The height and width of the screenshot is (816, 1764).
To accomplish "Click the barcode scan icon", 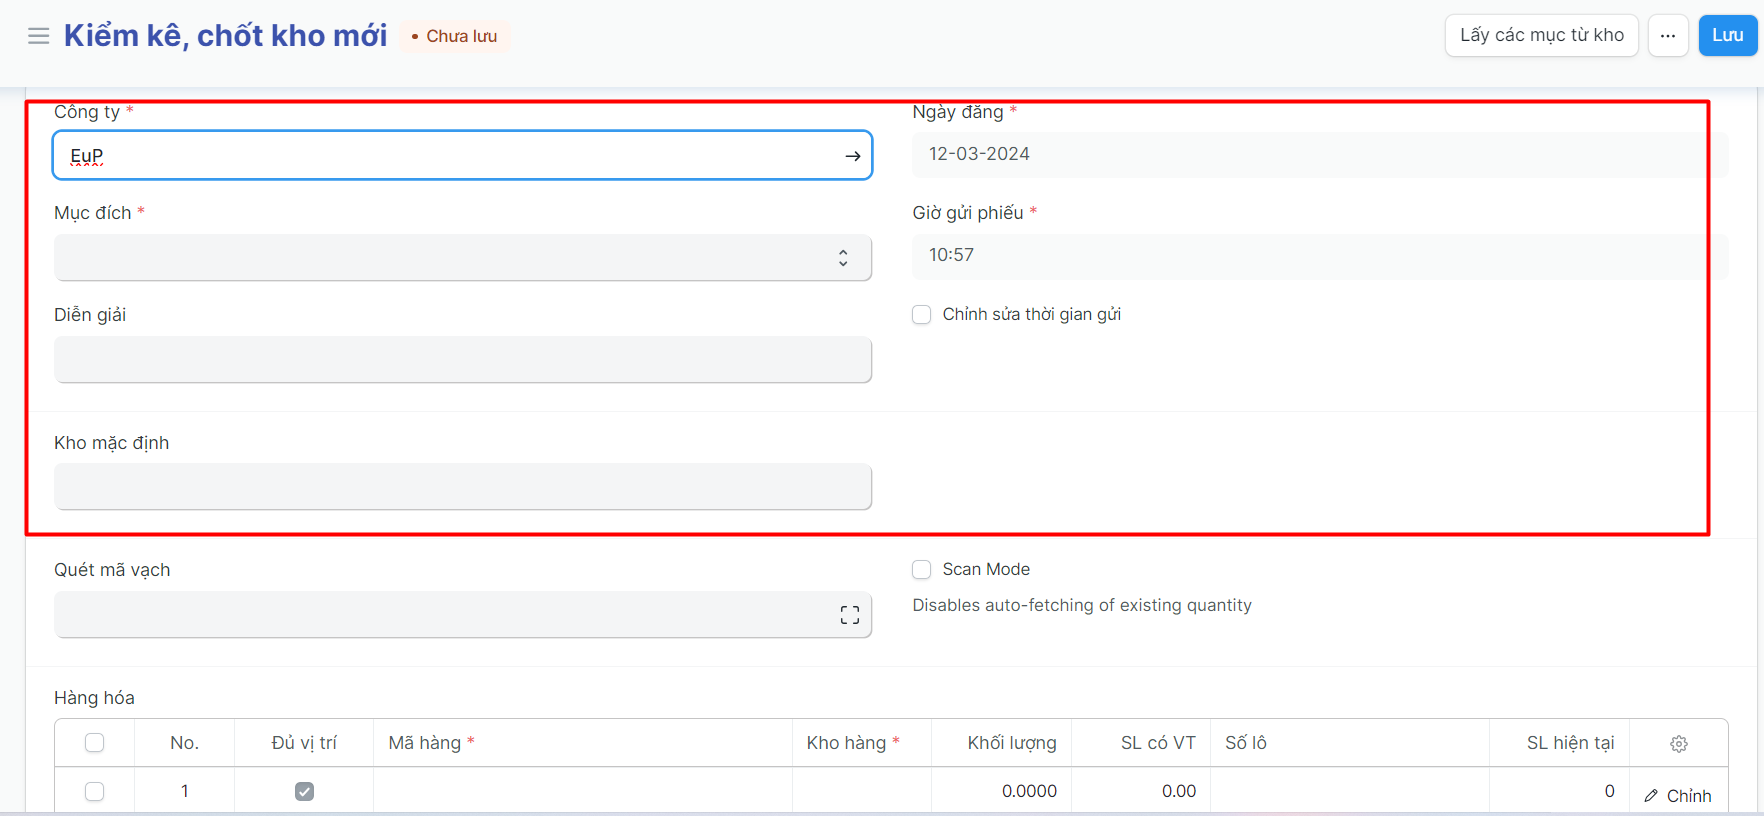I will point(849,615).
